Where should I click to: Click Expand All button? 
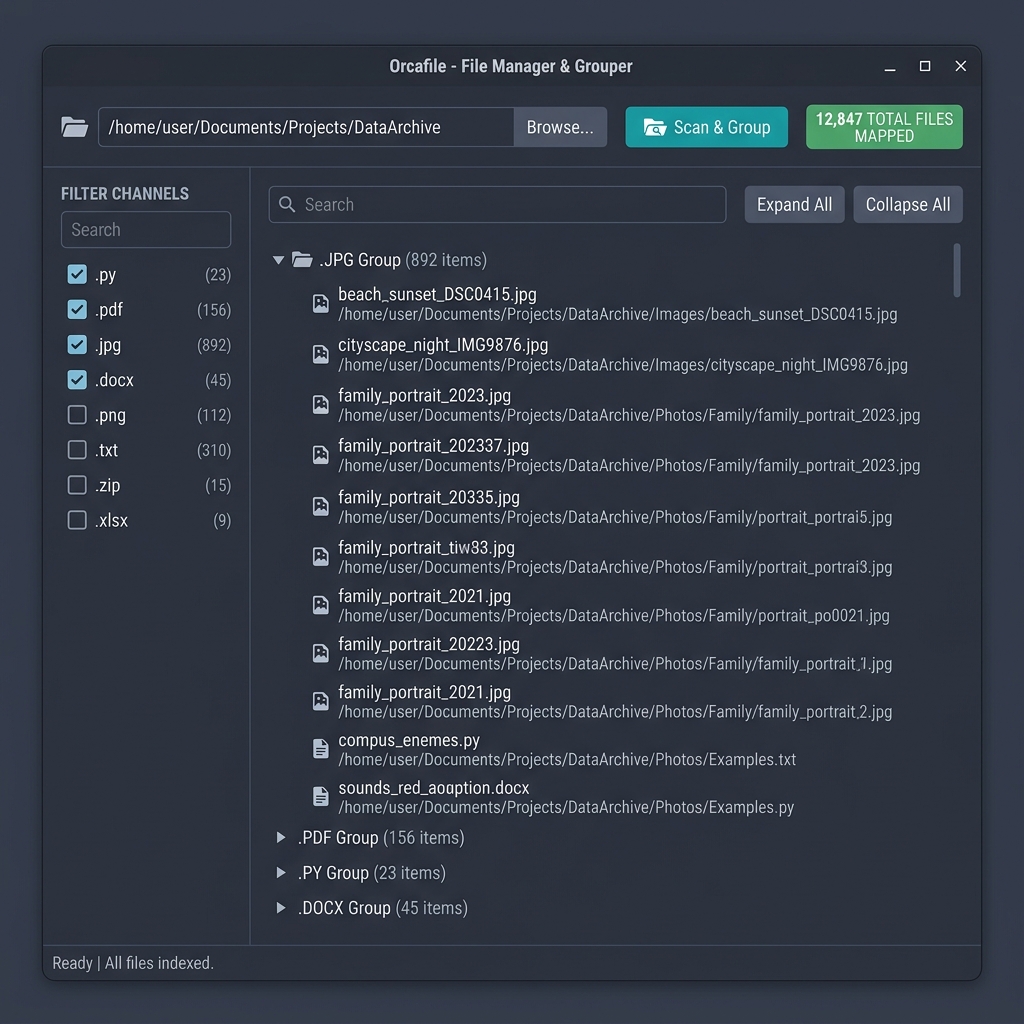795,204
